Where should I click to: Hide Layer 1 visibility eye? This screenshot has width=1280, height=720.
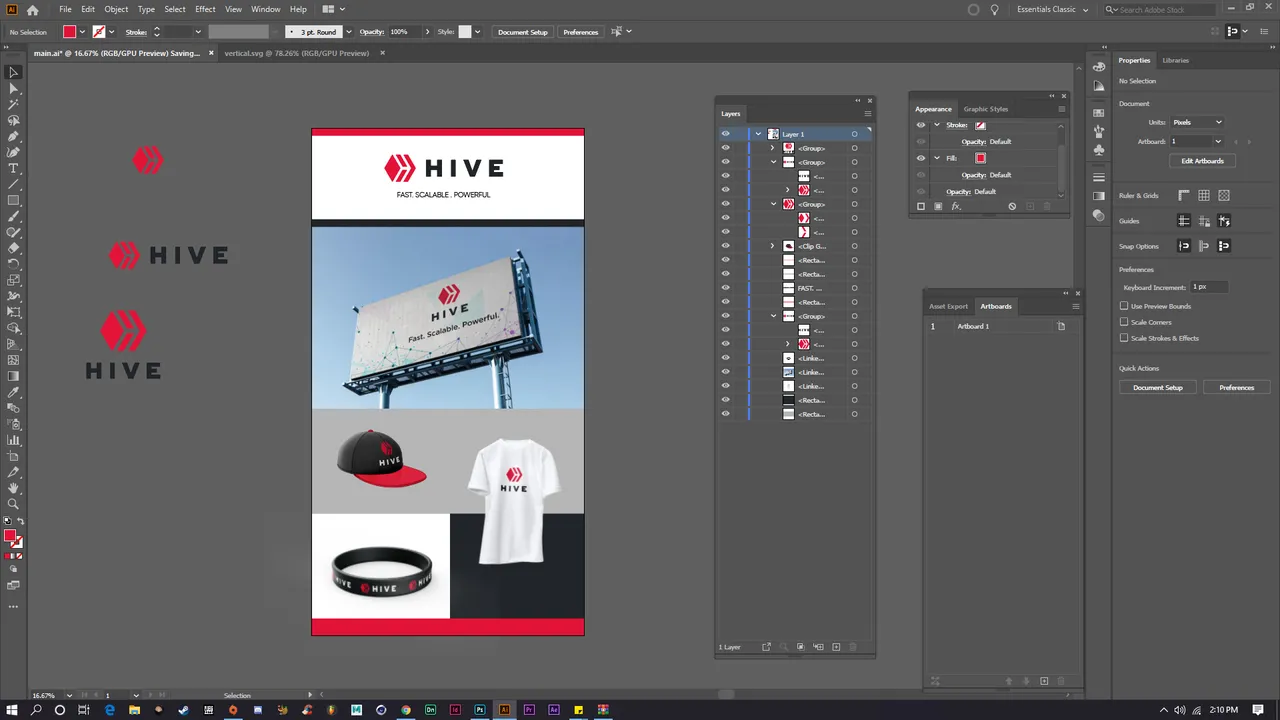726,134
